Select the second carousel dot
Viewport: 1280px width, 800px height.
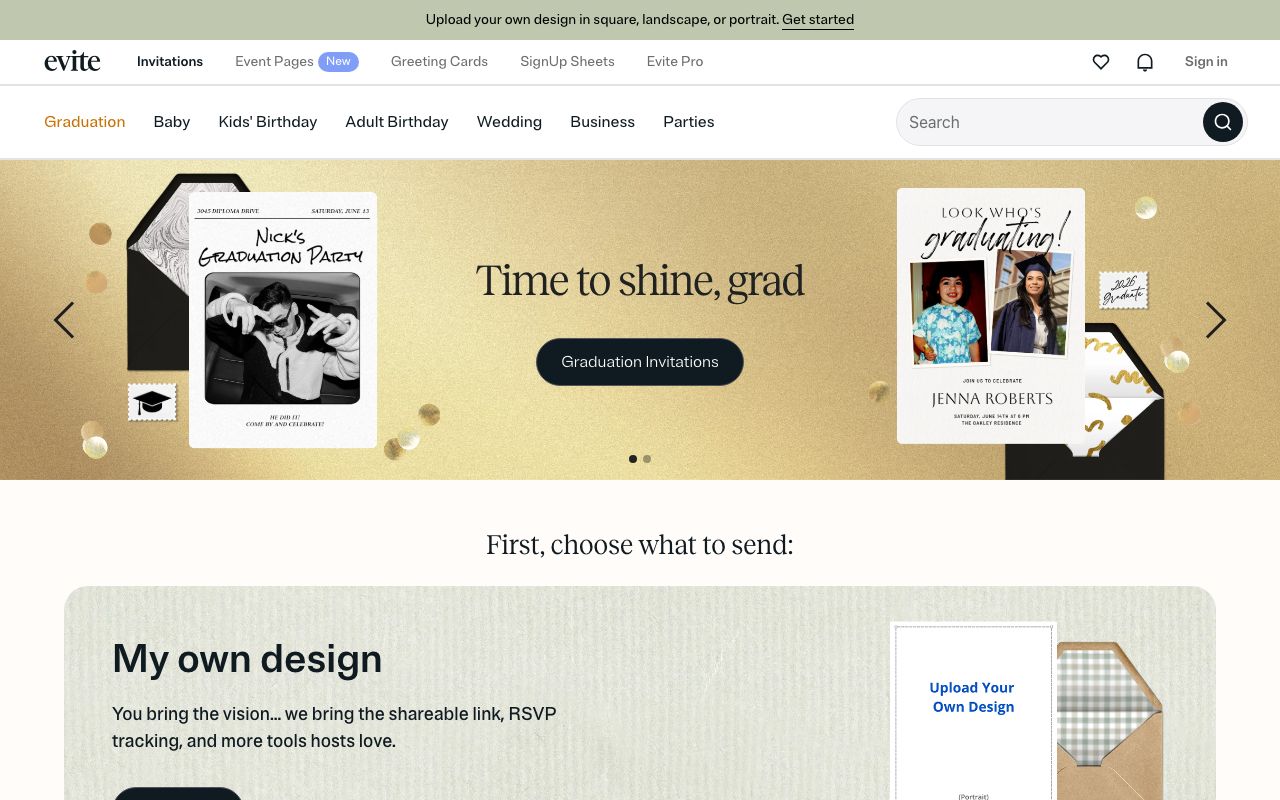[647, 459]
